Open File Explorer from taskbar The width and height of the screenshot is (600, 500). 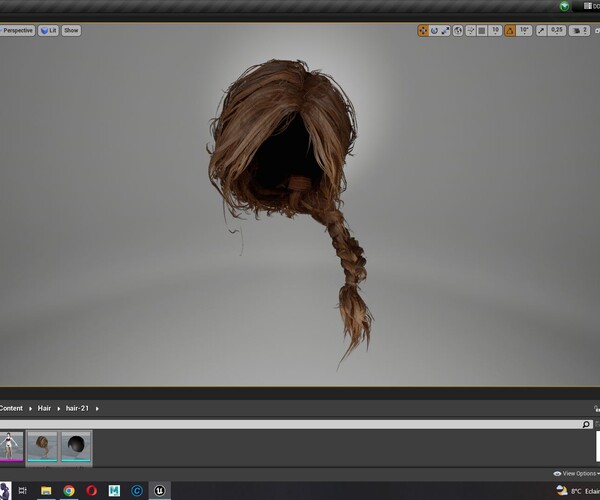46,490
